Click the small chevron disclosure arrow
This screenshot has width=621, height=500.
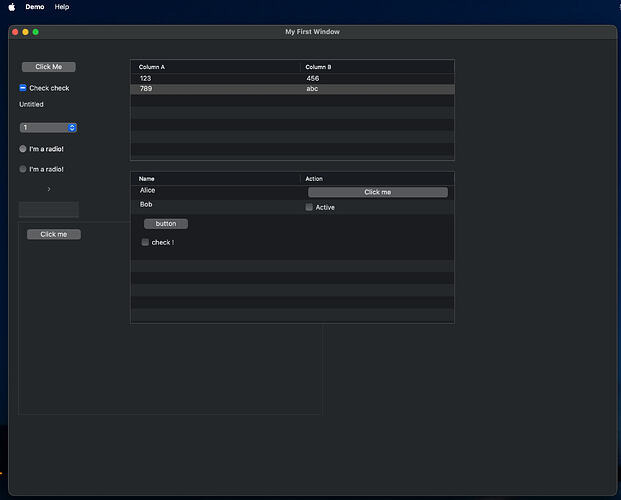pyautogui.click(x=49, y=189)
